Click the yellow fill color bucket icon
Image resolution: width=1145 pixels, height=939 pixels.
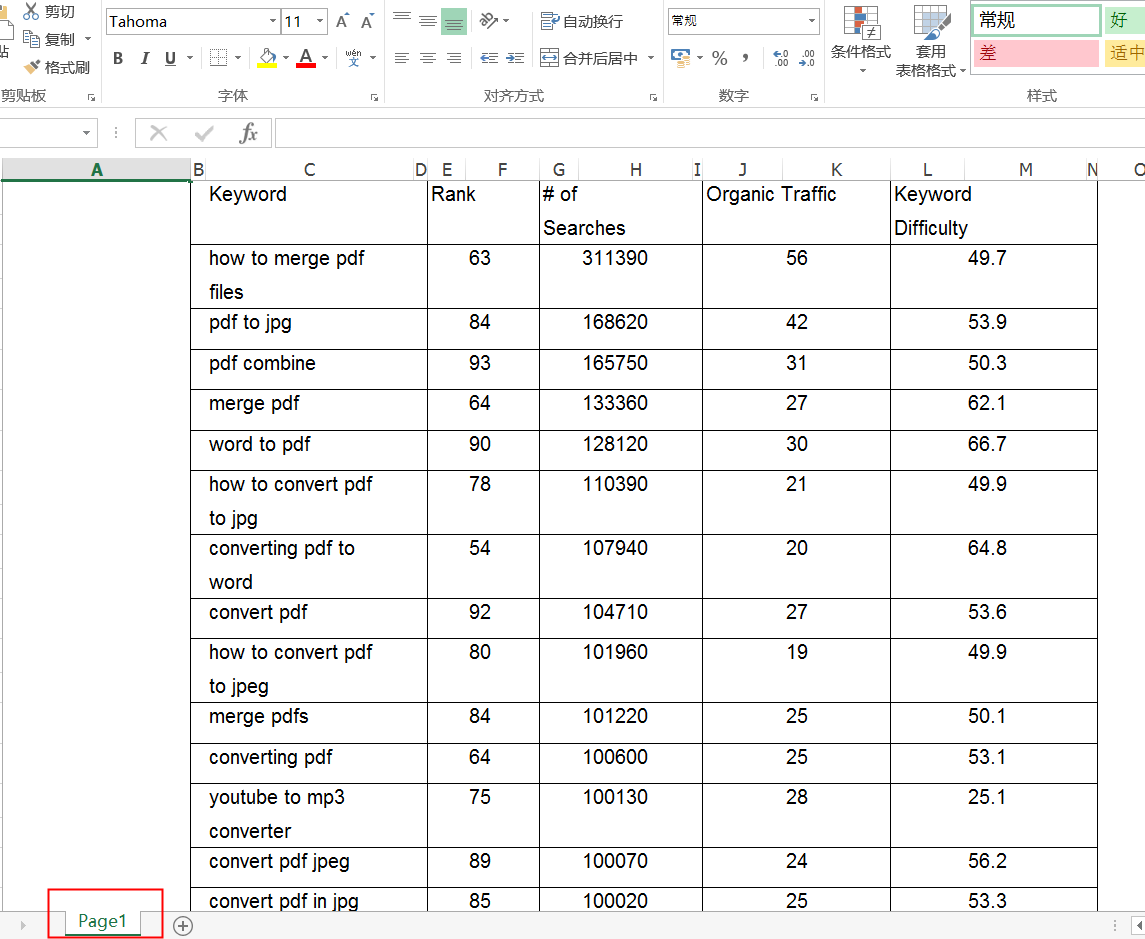(x=266, y=58)
